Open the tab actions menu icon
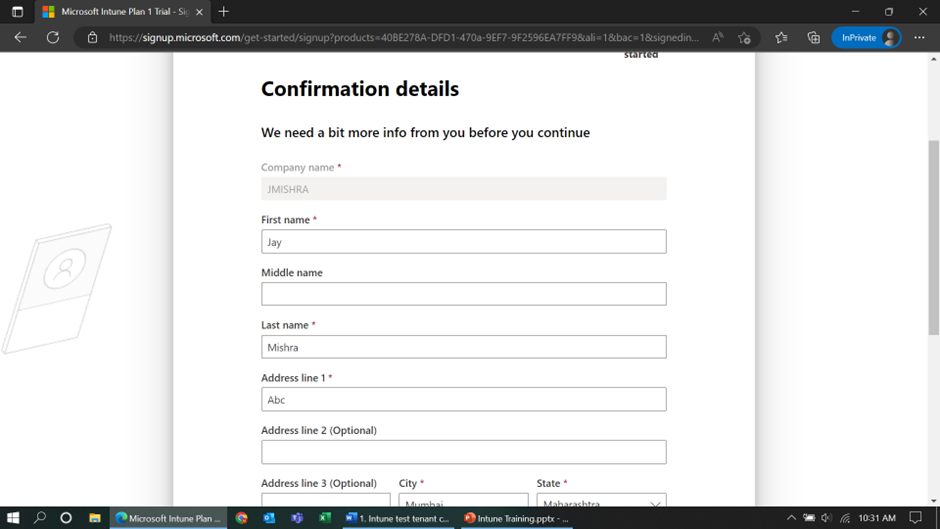Viewport: 940px width, 529px height. [x=17, y=11]
